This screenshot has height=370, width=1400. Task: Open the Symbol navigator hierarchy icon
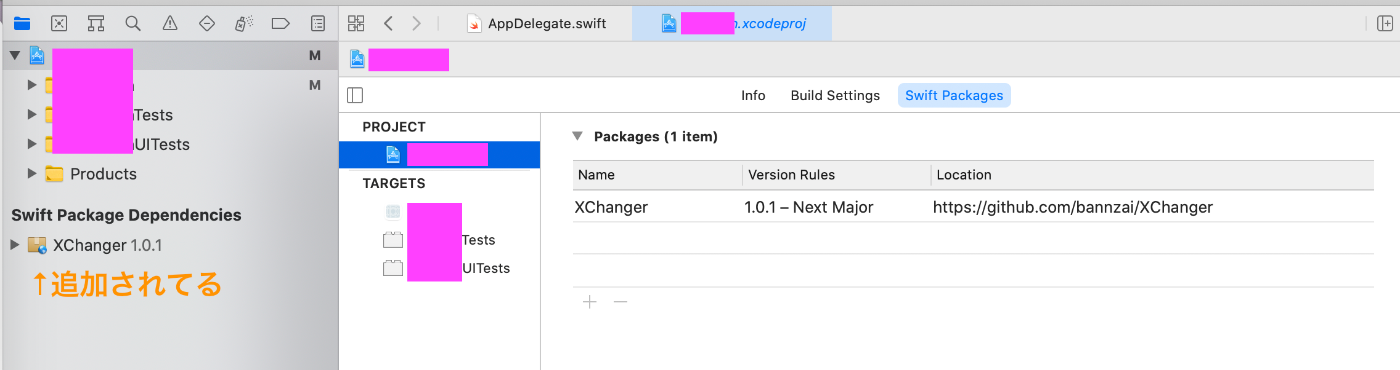pyautogui.click(x=96, y=23)
